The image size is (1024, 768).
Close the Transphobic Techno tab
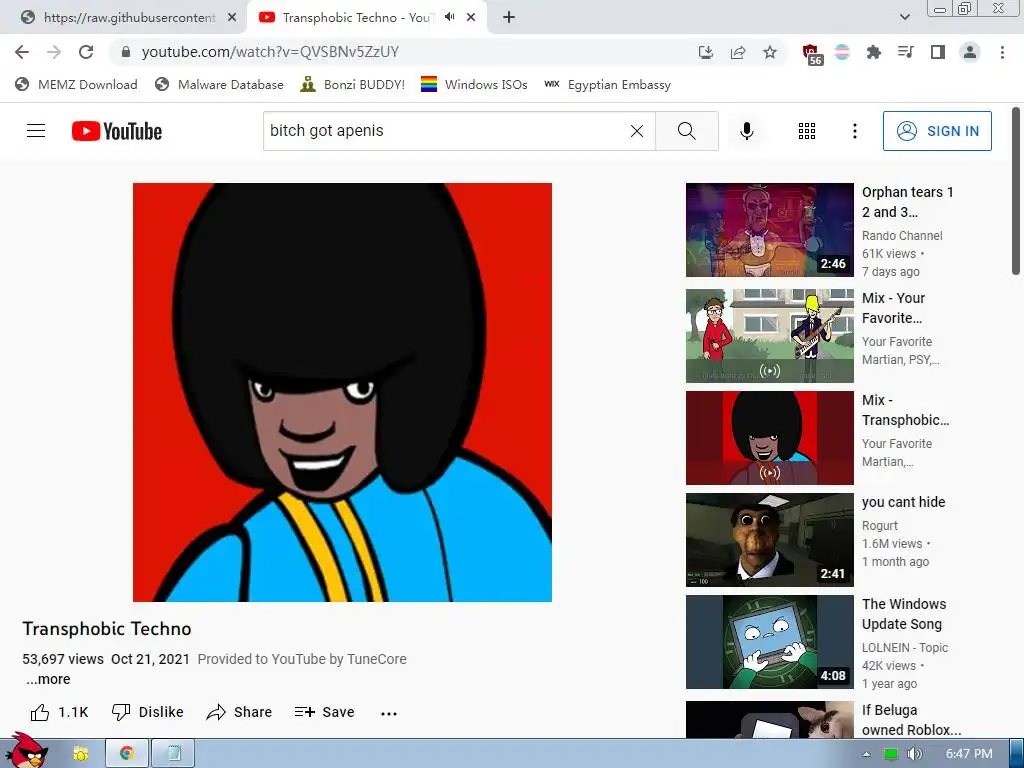coord(471,18)
